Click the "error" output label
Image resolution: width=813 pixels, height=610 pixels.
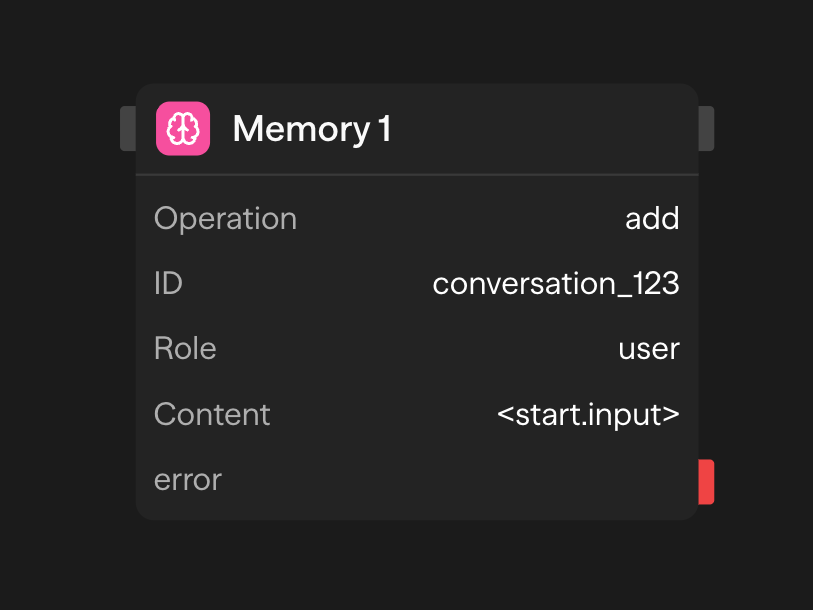pyautogui.click(x=188, y=480)
